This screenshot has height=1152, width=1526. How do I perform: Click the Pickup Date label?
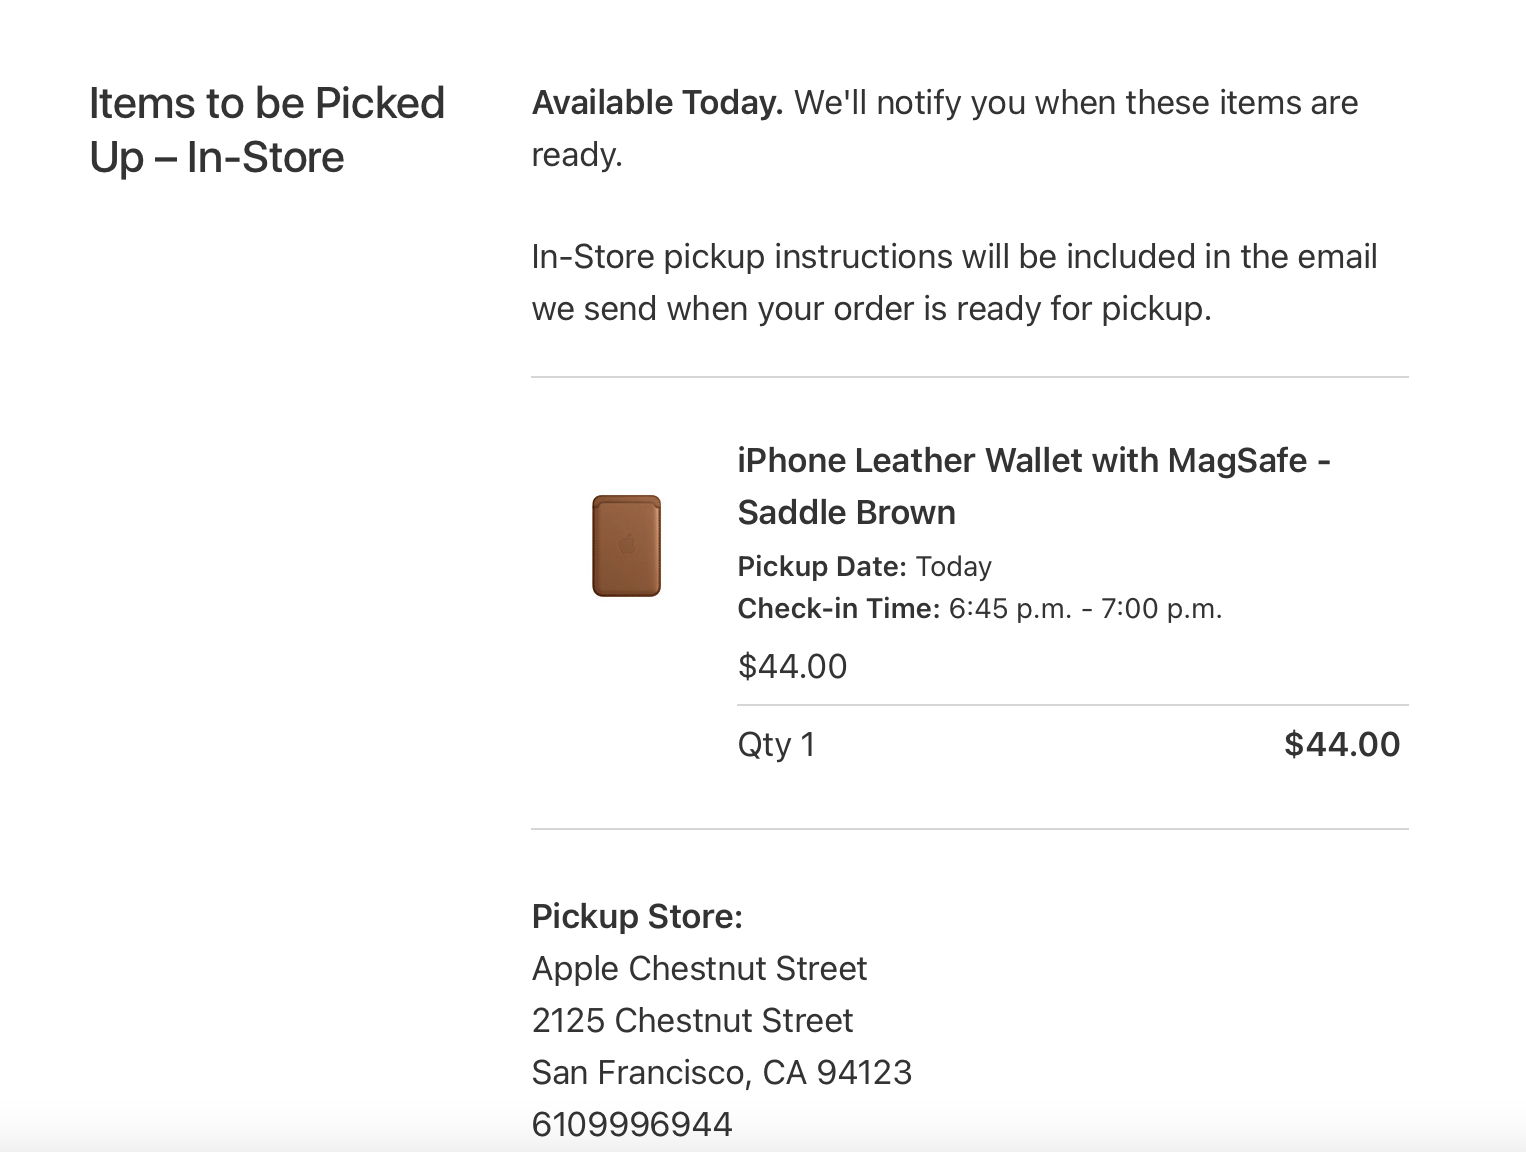pos(821,567)
